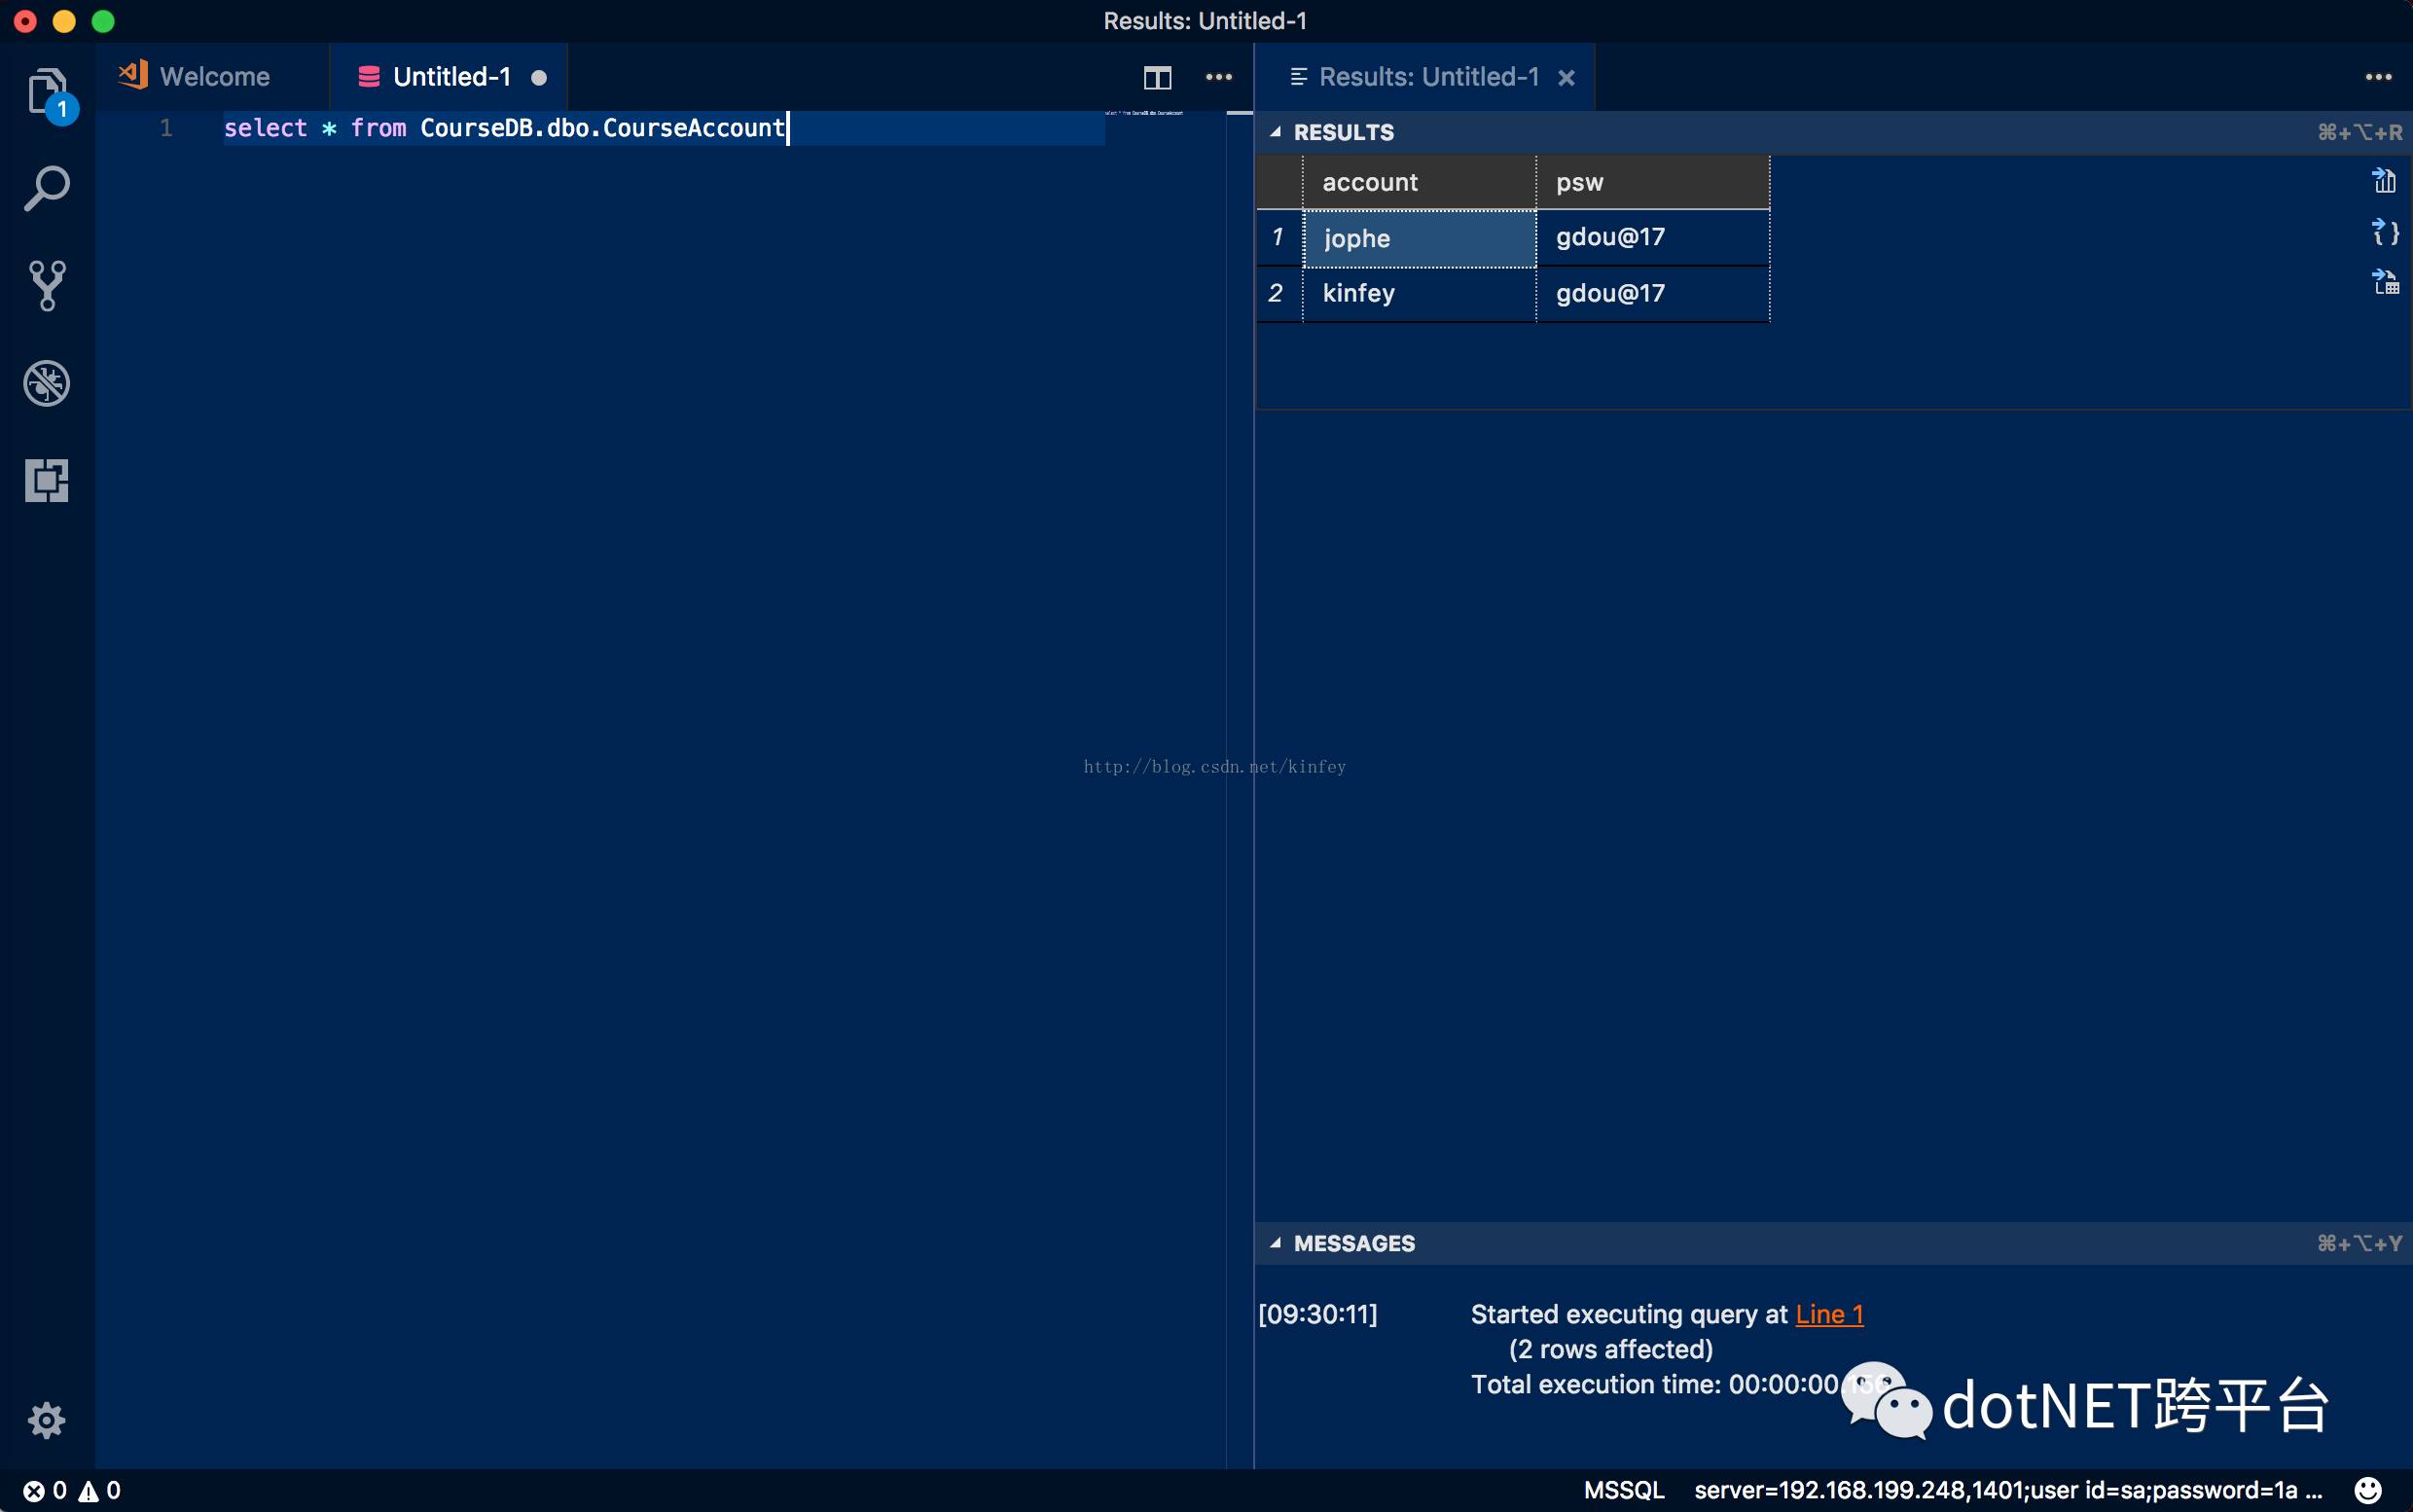Click the Save as CSV icon
Viewport: 2413px width, 1512px height.
[2384, 181]
